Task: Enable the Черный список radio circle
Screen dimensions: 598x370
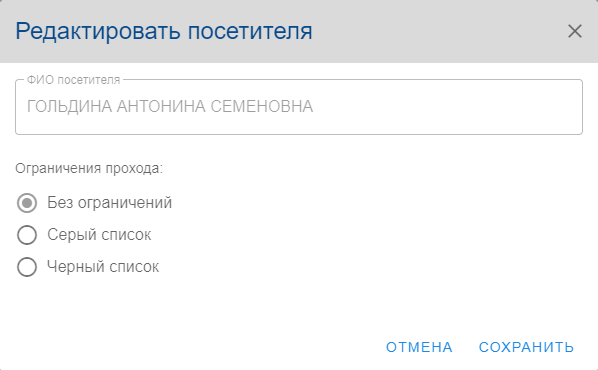Action: [x=27, y=267]
